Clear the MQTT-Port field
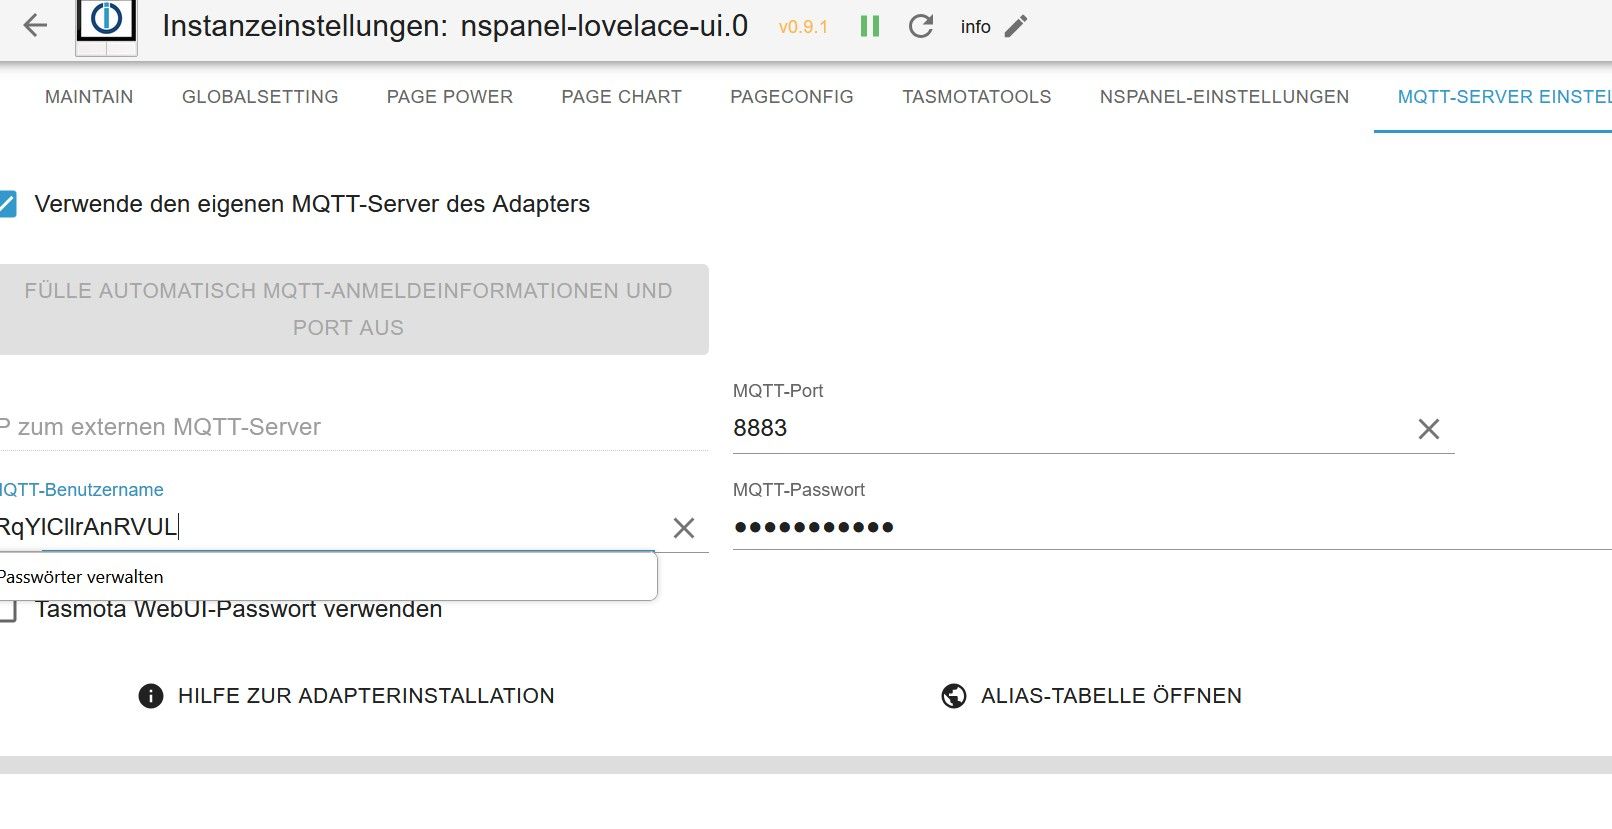This screenshot has width=1612, height=829. click(1429, 429)
